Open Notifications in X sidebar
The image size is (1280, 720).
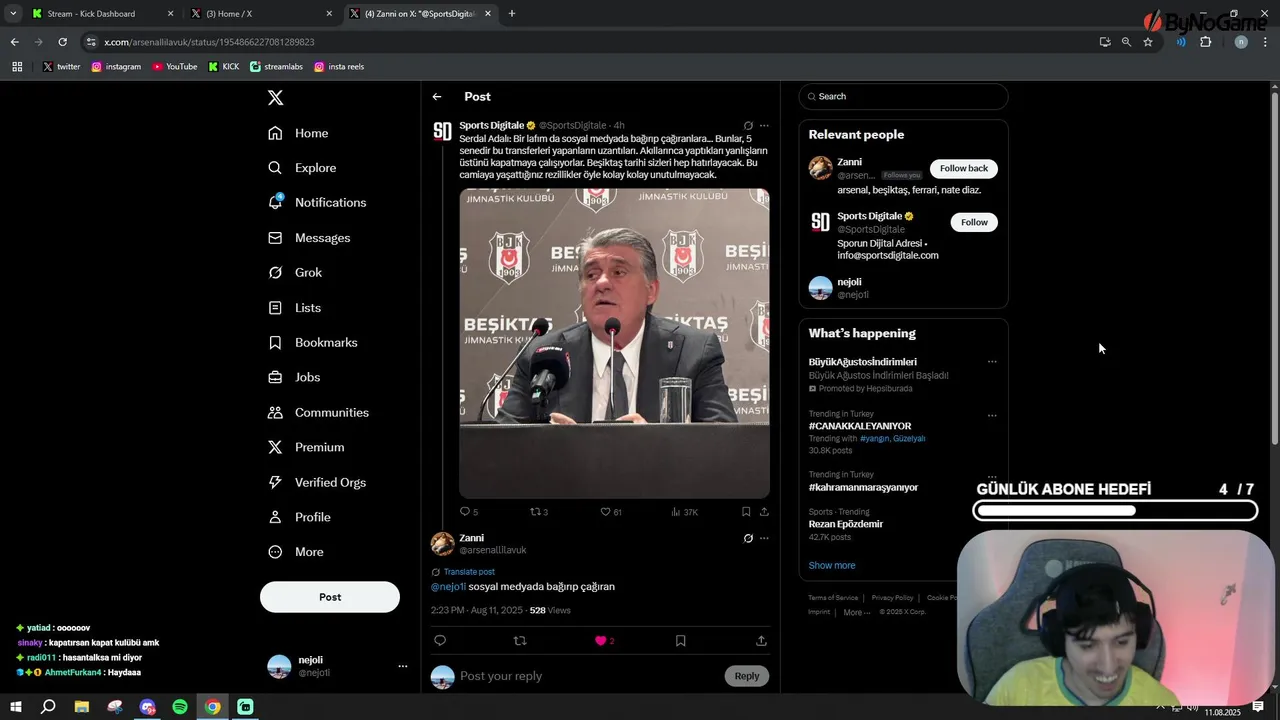tap(317, 202)
